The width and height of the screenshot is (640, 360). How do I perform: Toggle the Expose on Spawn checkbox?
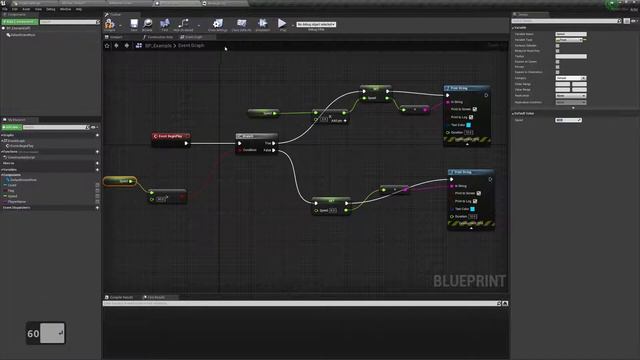558,62
